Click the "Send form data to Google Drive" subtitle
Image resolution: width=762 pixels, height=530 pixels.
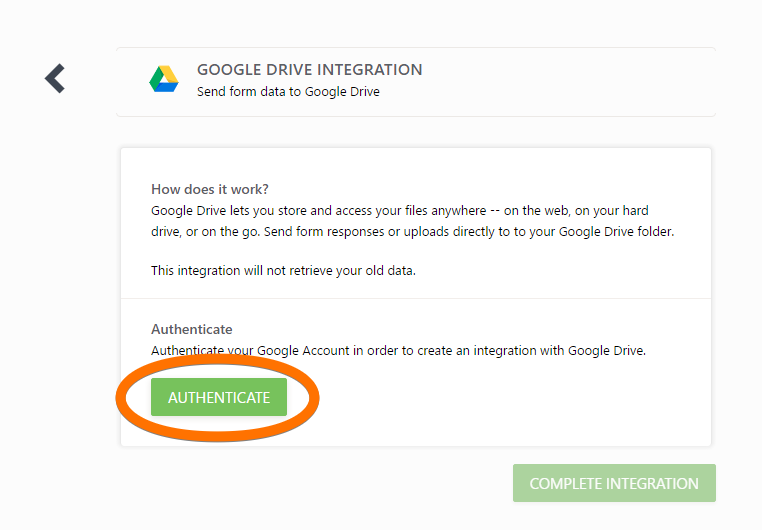(288, 92)
